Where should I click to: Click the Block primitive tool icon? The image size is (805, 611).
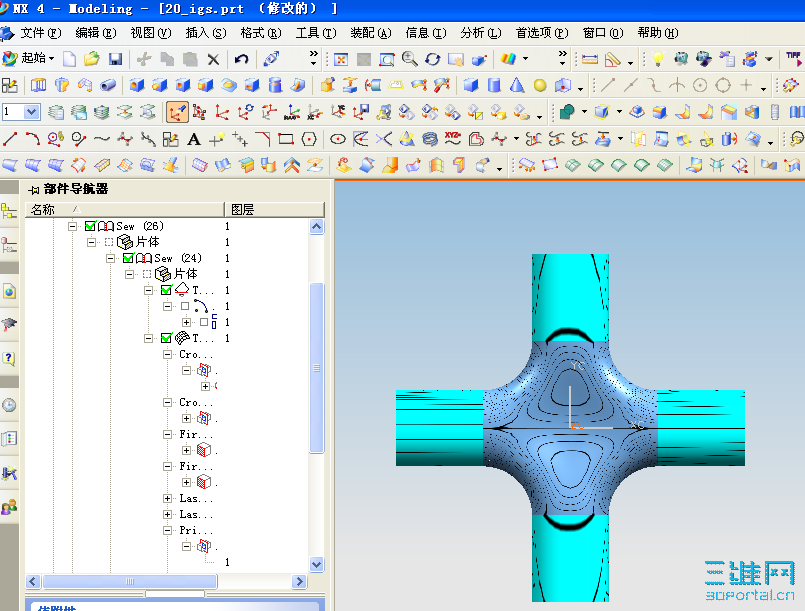pyautogui.click(x=471, y=85)
